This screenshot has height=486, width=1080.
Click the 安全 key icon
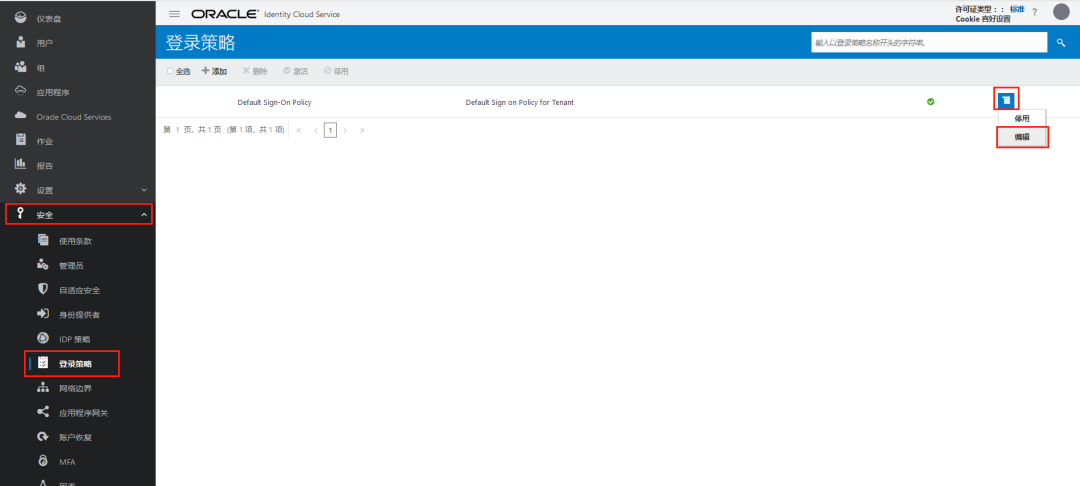click(21, 214)
